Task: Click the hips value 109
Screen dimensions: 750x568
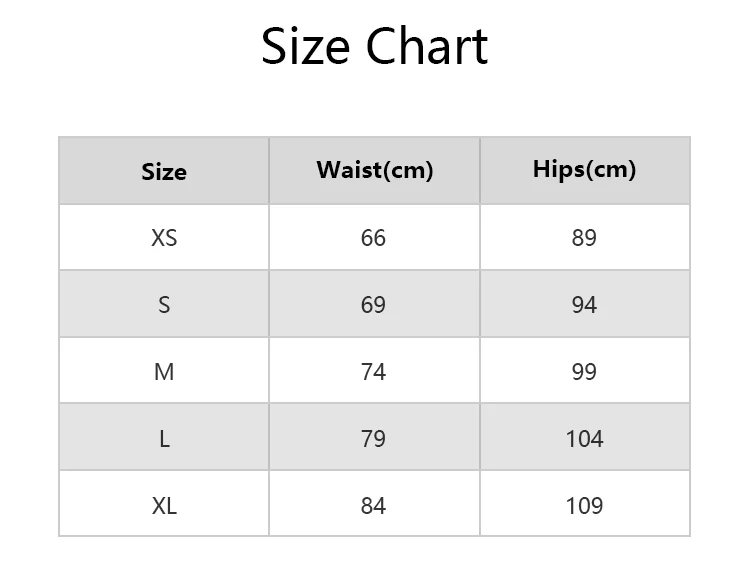Action: (x=584, y=506)
